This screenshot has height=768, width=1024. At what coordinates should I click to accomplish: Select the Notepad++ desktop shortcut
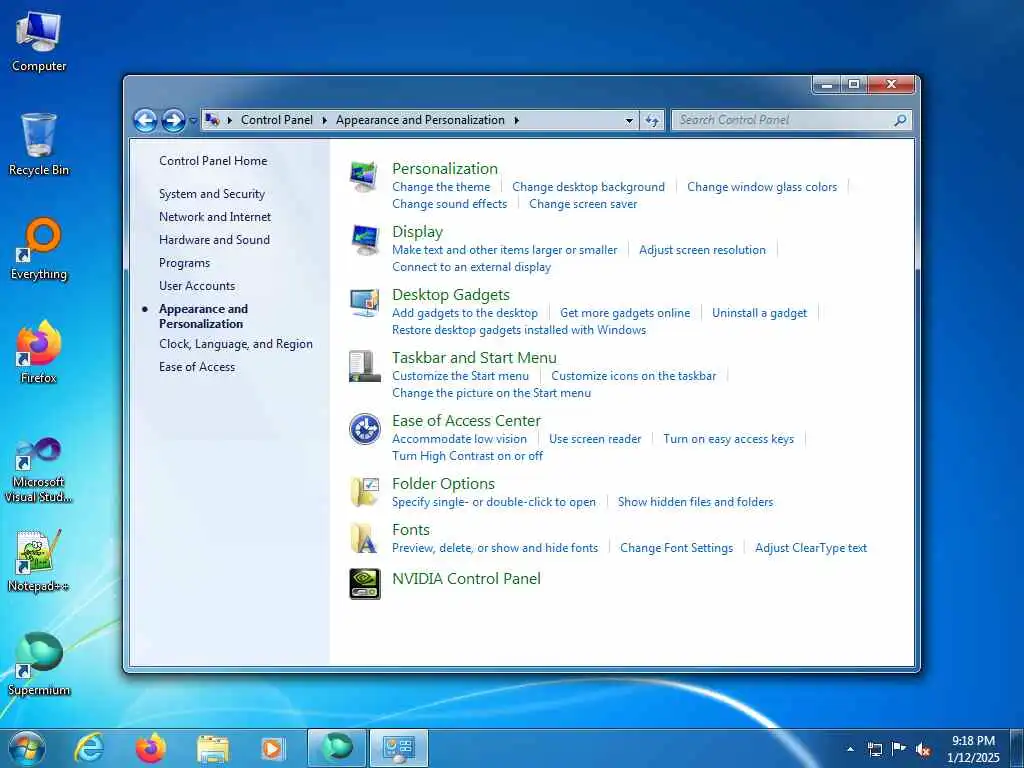coord(39,561)
